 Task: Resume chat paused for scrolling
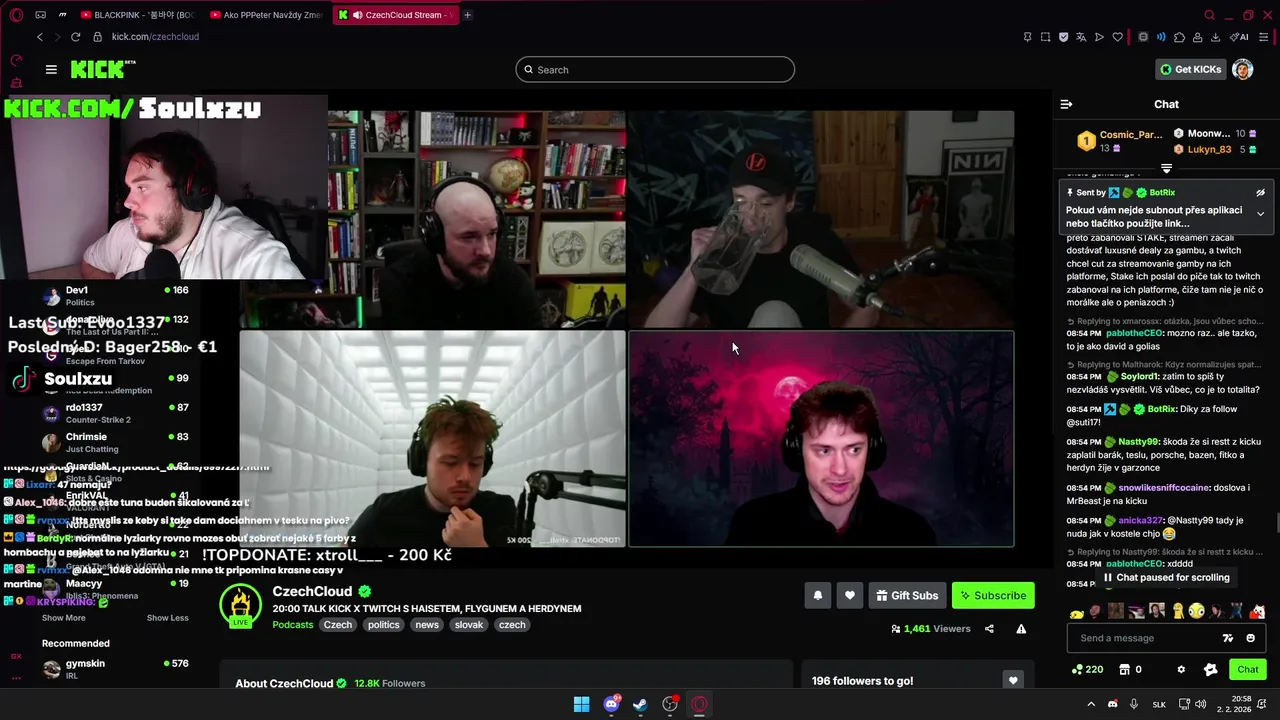click(x=1165, y=578)
